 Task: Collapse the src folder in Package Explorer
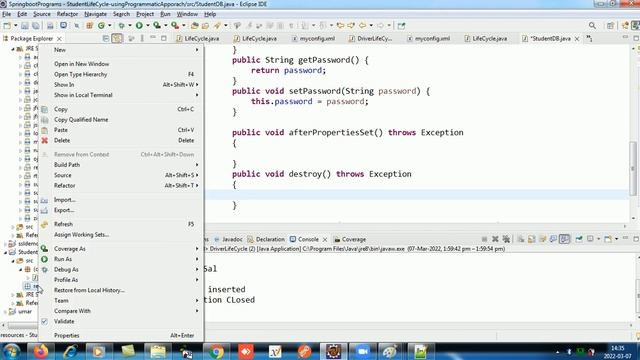click(x=13, y=260)
